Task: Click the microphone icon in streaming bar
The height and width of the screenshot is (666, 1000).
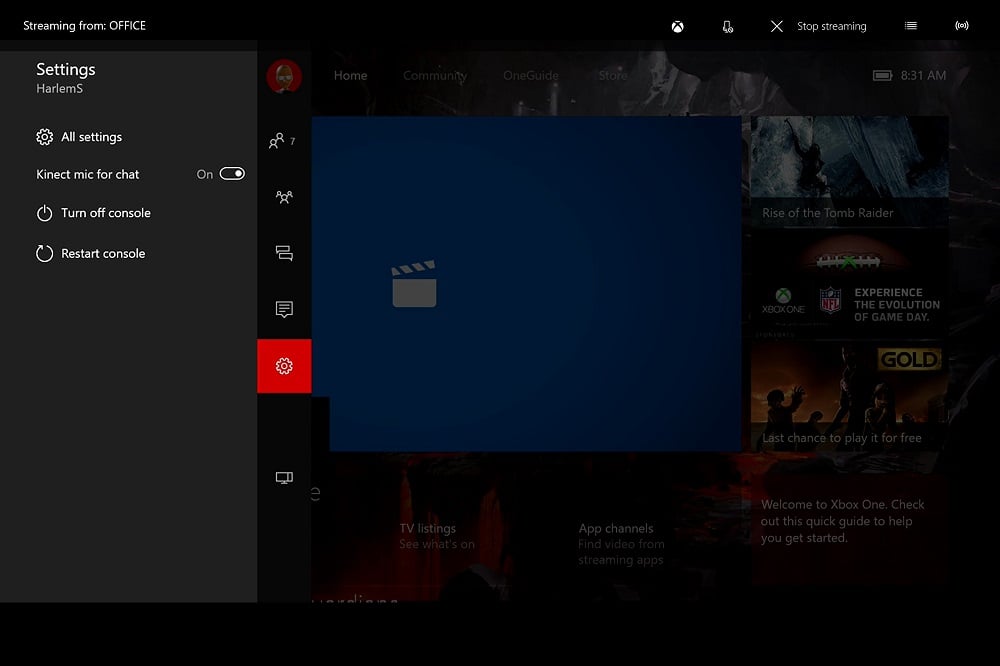Action: 727,26
